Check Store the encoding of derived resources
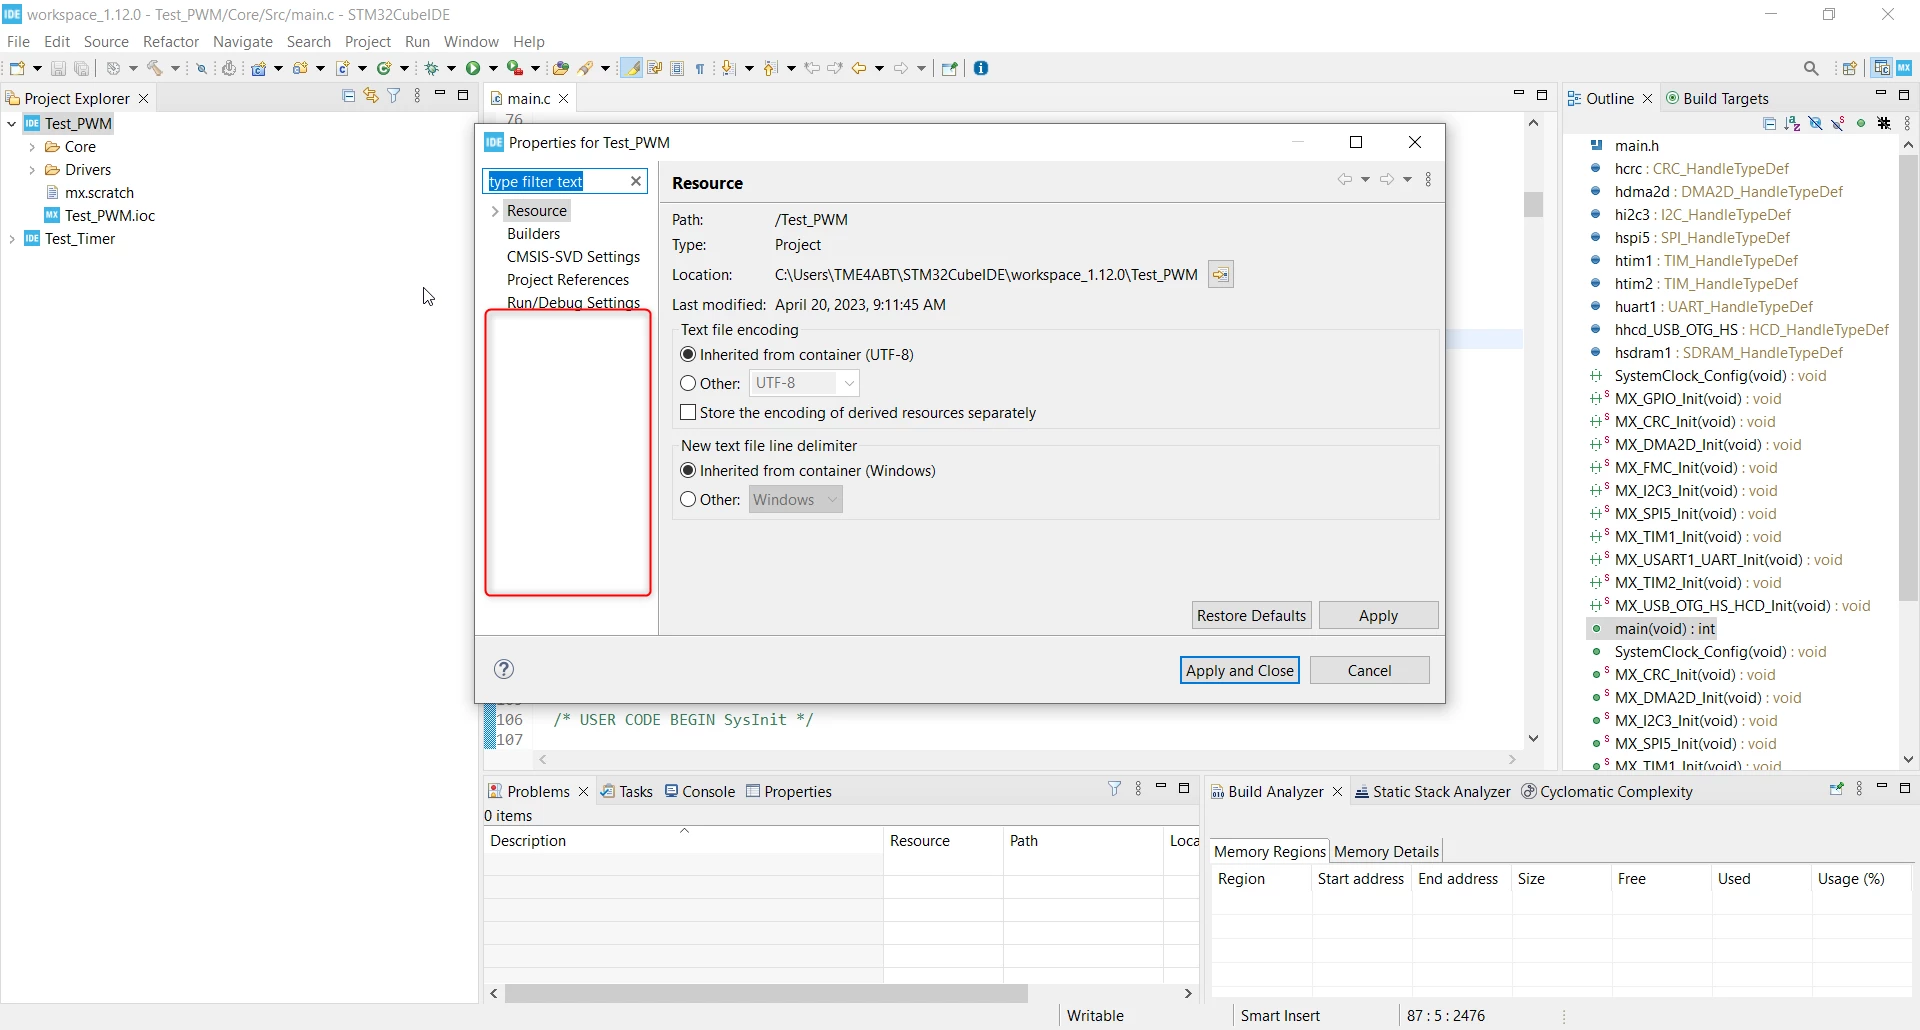The height and width of the screenshot is (1030, 1920). [688, 412]
